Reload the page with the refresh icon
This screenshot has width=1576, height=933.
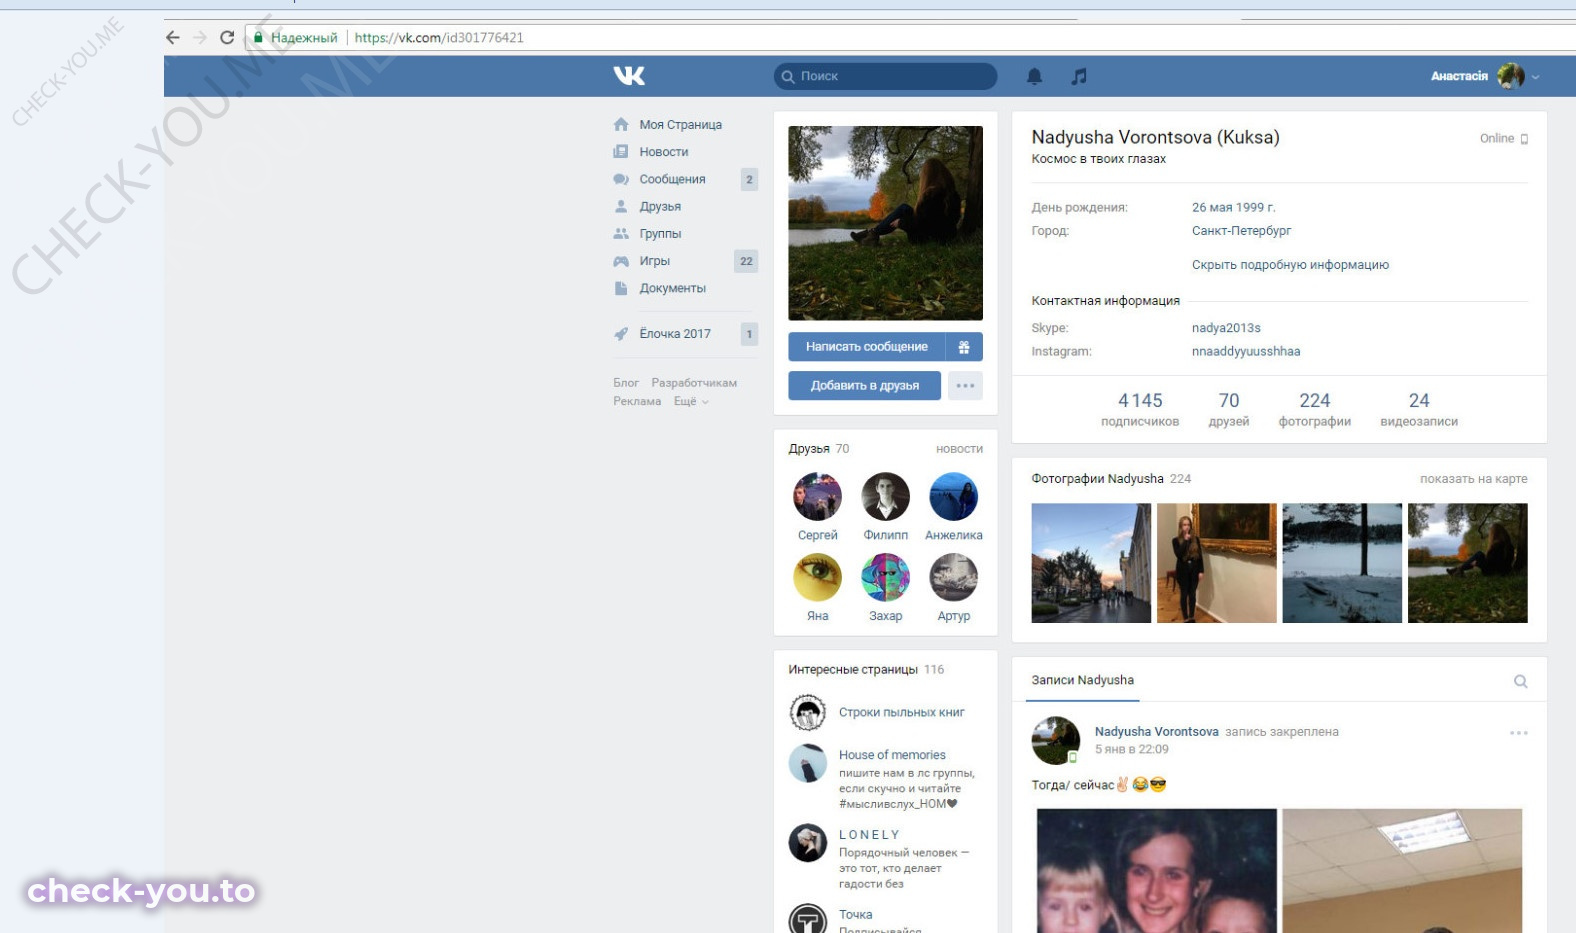[x=227, y=37]
